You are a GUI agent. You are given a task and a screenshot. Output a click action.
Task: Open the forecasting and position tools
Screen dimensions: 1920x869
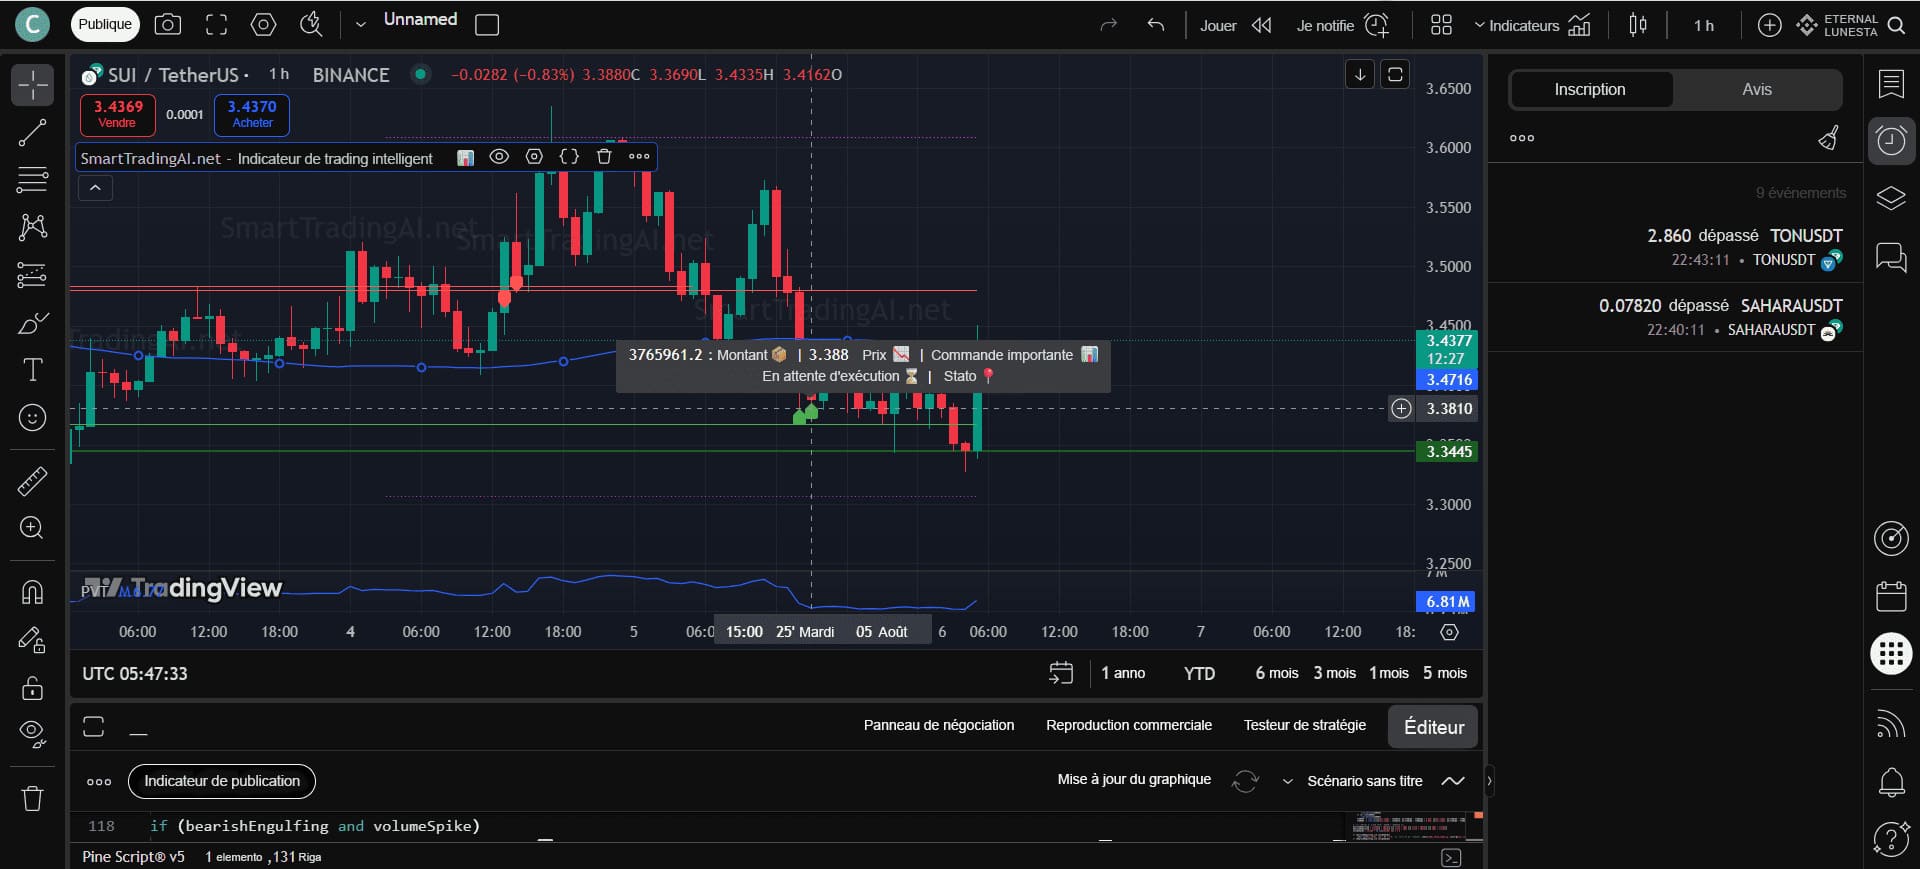coord(32,274)
